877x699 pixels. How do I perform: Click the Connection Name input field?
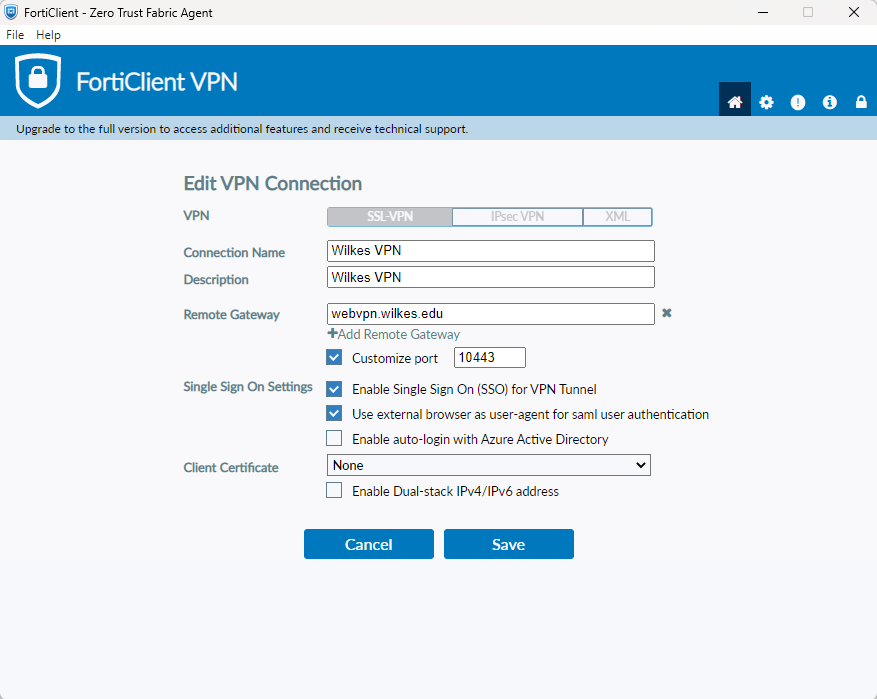(x=490, y=250)
